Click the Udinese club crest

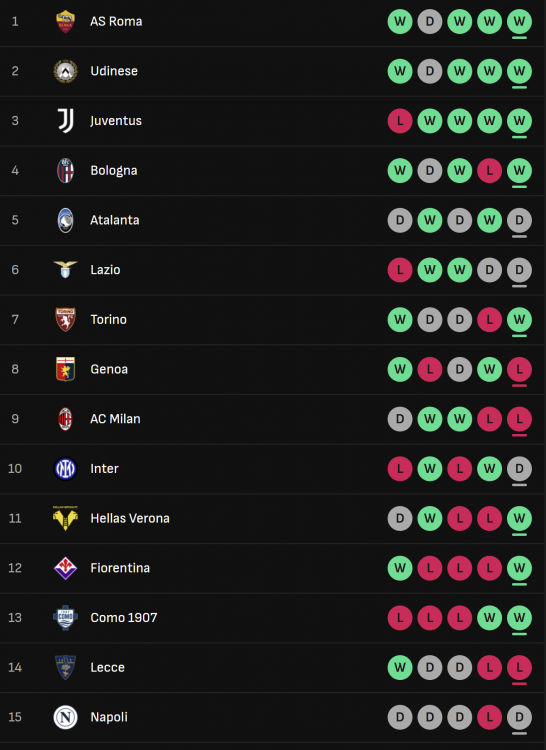tap(66, 71)
